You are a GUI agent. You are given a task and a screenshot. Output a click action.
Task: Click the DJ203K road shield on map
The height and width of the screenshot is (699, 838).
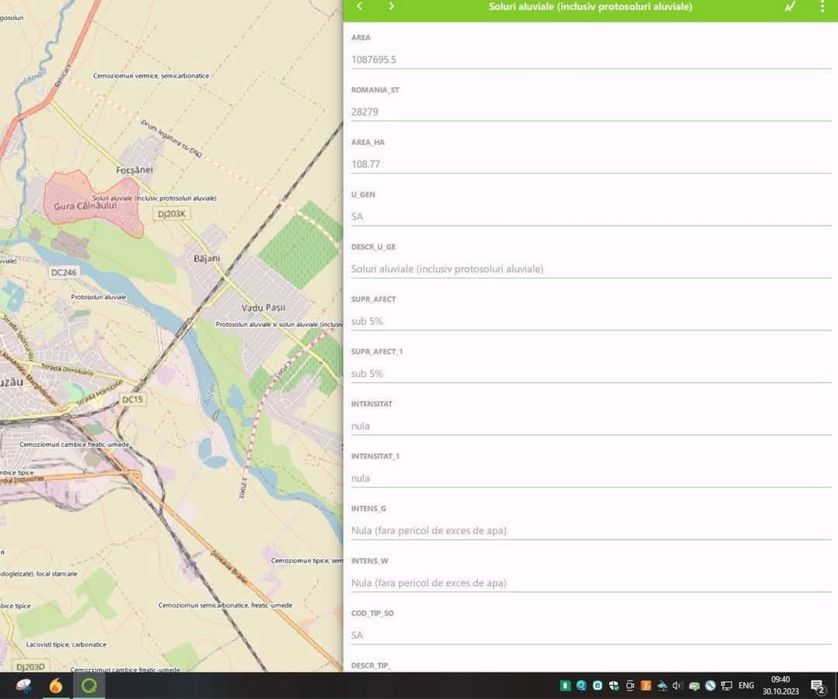tap(172, 214)
